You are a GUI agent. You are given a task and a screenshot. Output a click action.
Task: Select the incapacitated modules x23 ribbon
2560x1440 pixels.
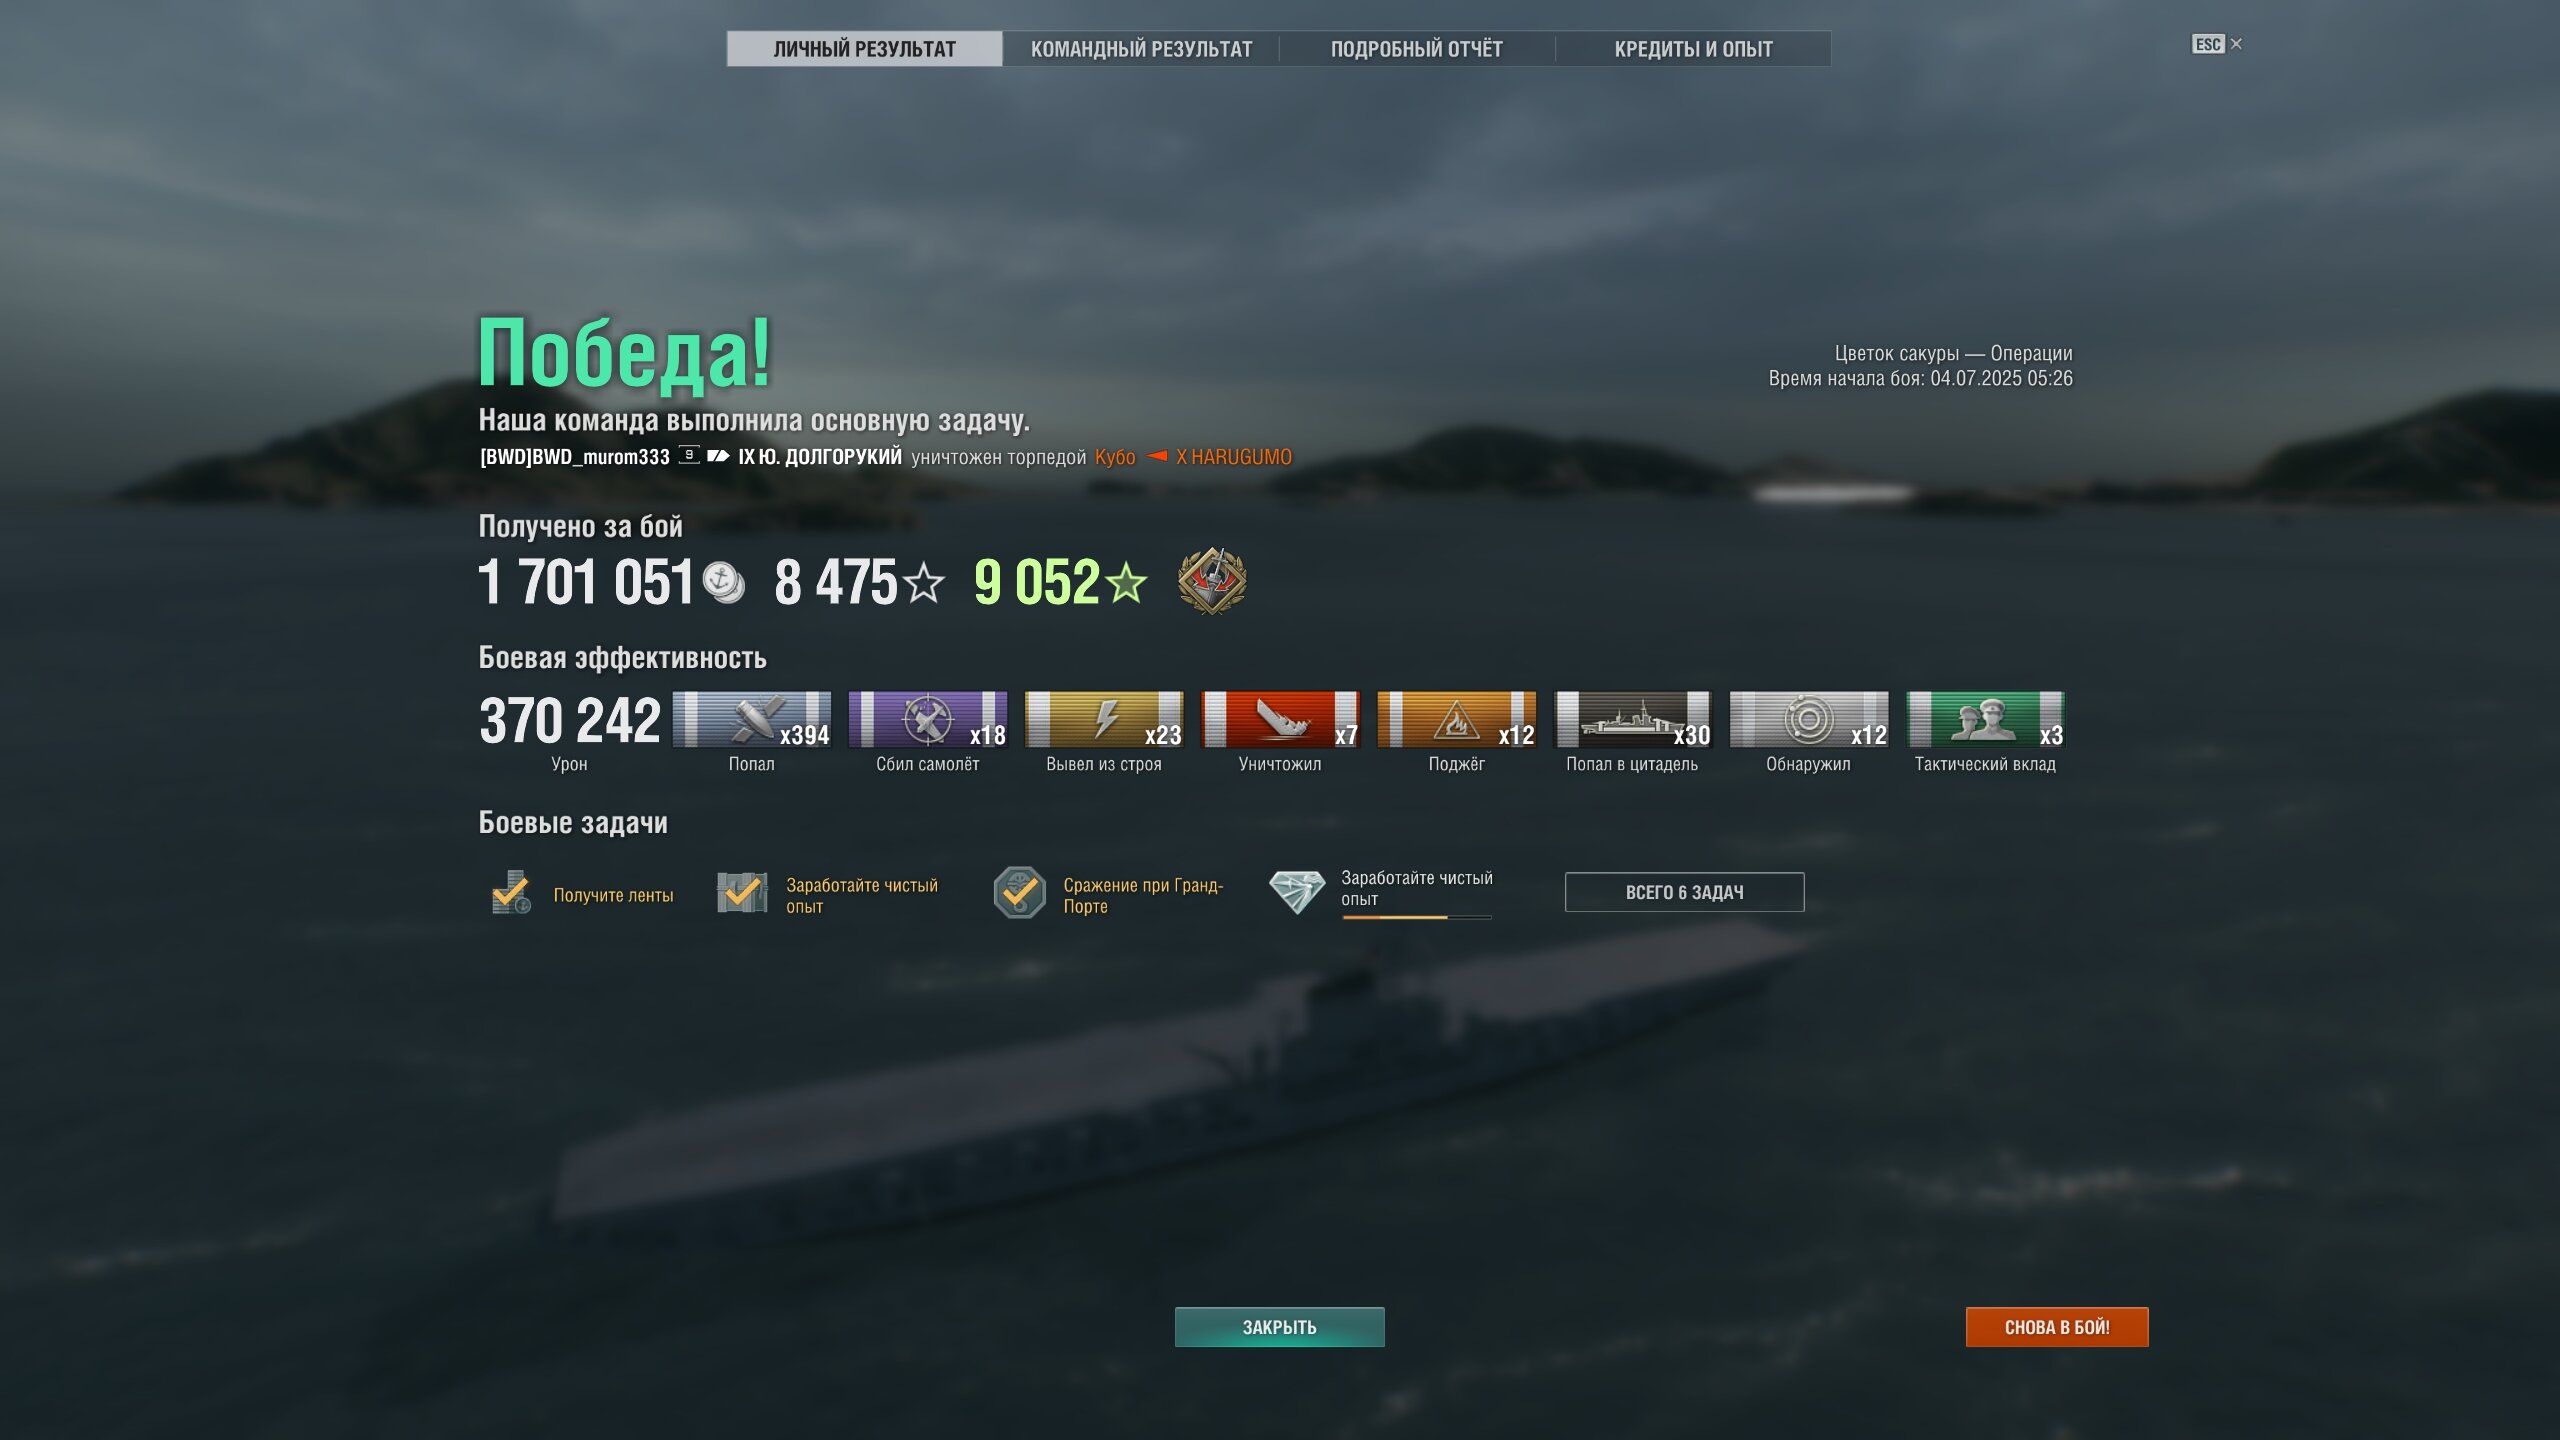1104,719
